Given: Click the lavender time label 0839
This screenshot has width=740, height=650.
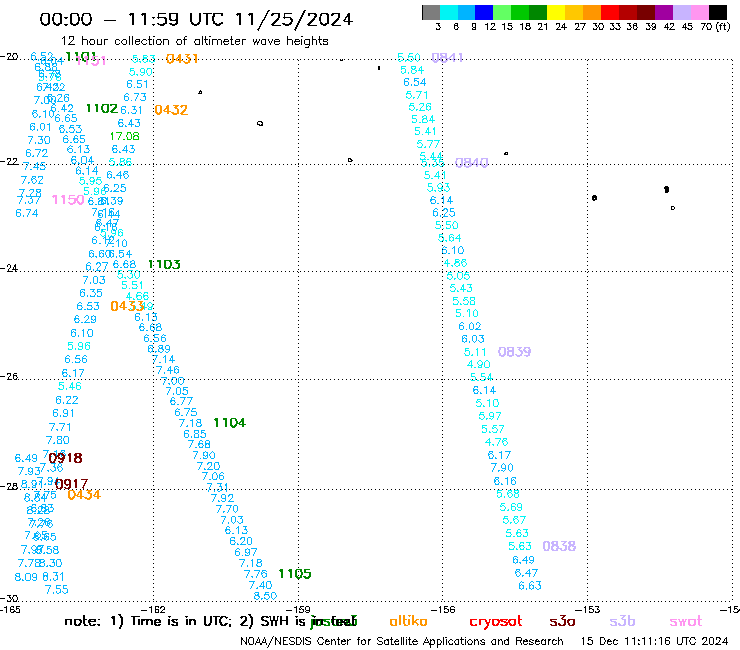Looking at the screenshot, I should click(514, 352).
